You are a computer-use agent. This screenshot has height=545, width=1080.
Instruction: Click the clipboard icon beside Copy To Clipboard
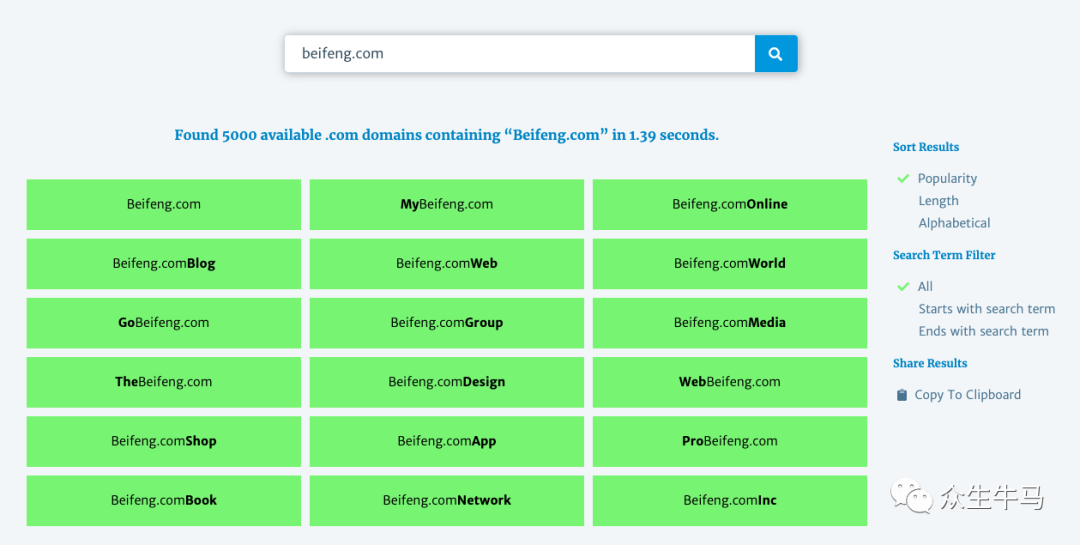coord(902,395)
